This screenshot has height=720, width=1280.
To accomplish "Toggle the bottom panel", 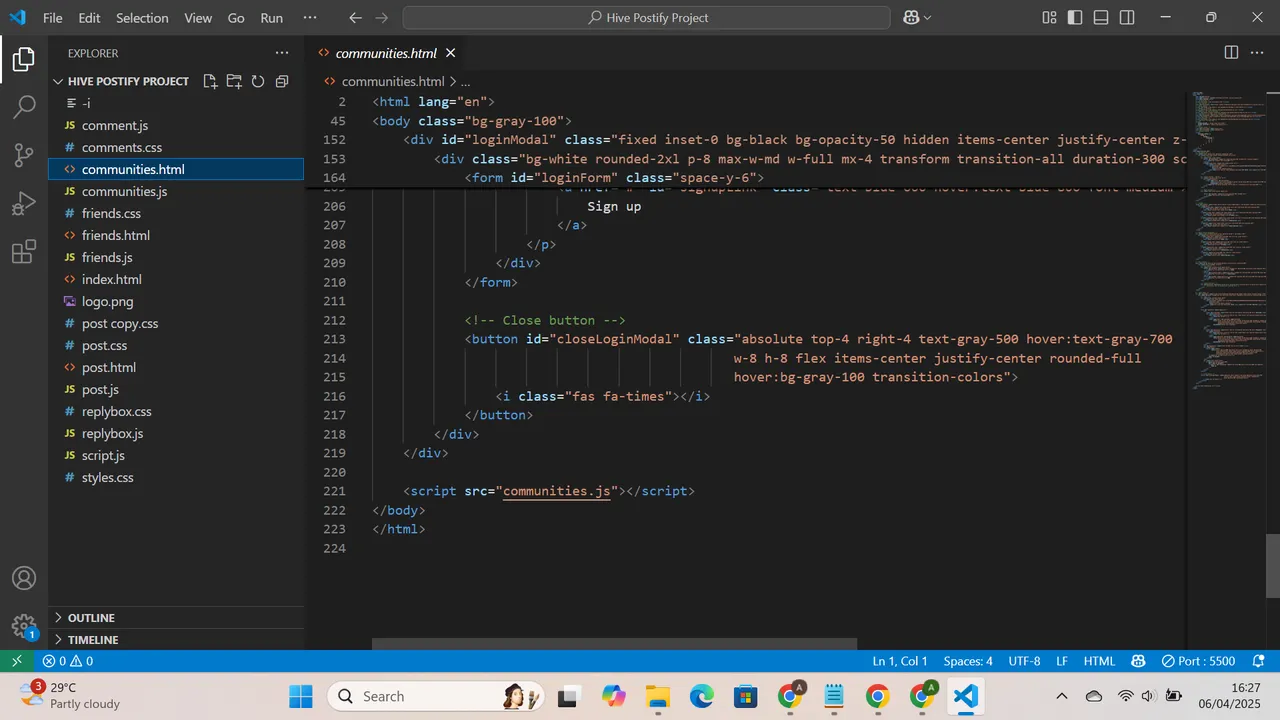I will point(1101,18).
